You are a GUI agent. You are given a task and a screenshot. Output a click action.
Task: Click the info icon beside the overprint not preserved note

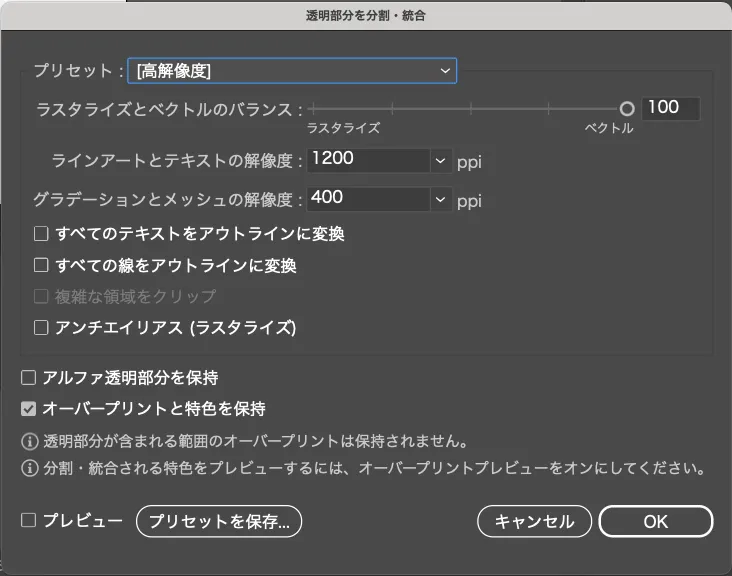click(x=30, y=440)
